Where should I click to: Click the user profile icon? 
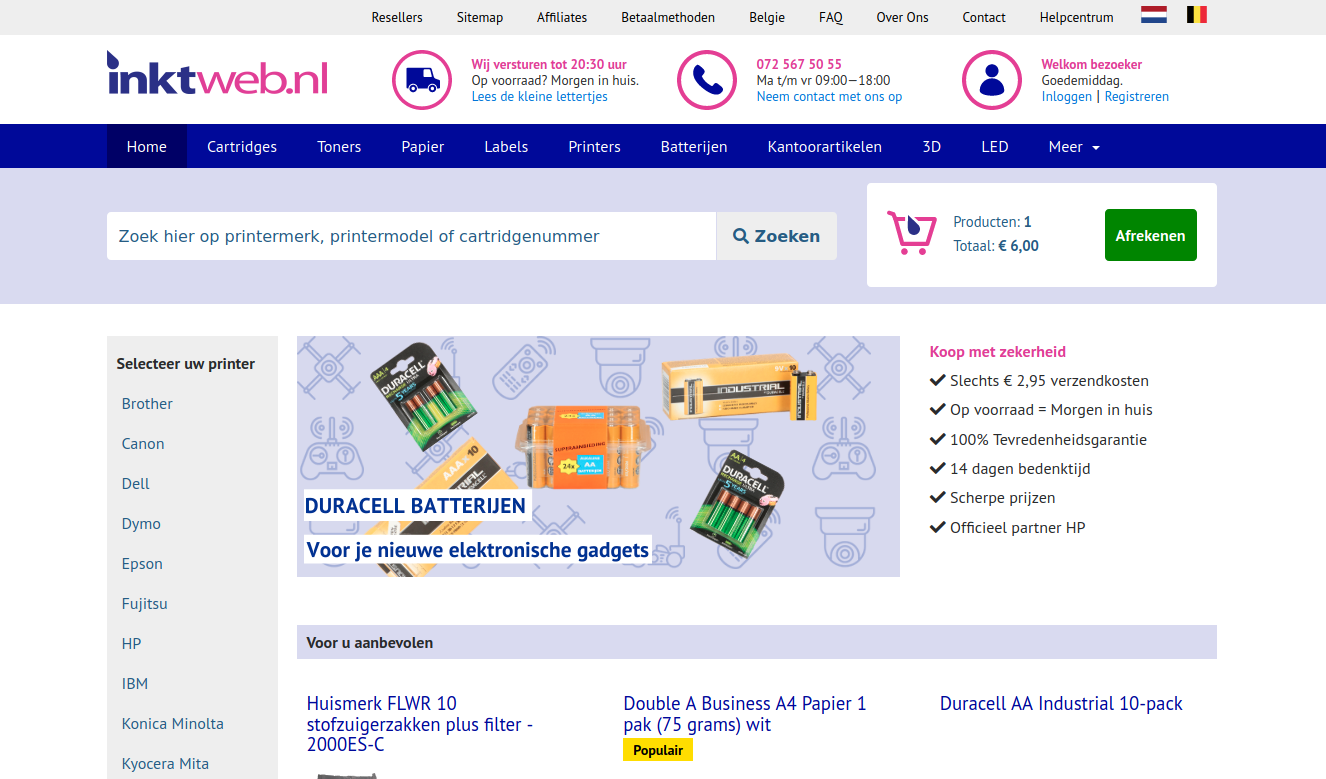(x=992, y=80)
